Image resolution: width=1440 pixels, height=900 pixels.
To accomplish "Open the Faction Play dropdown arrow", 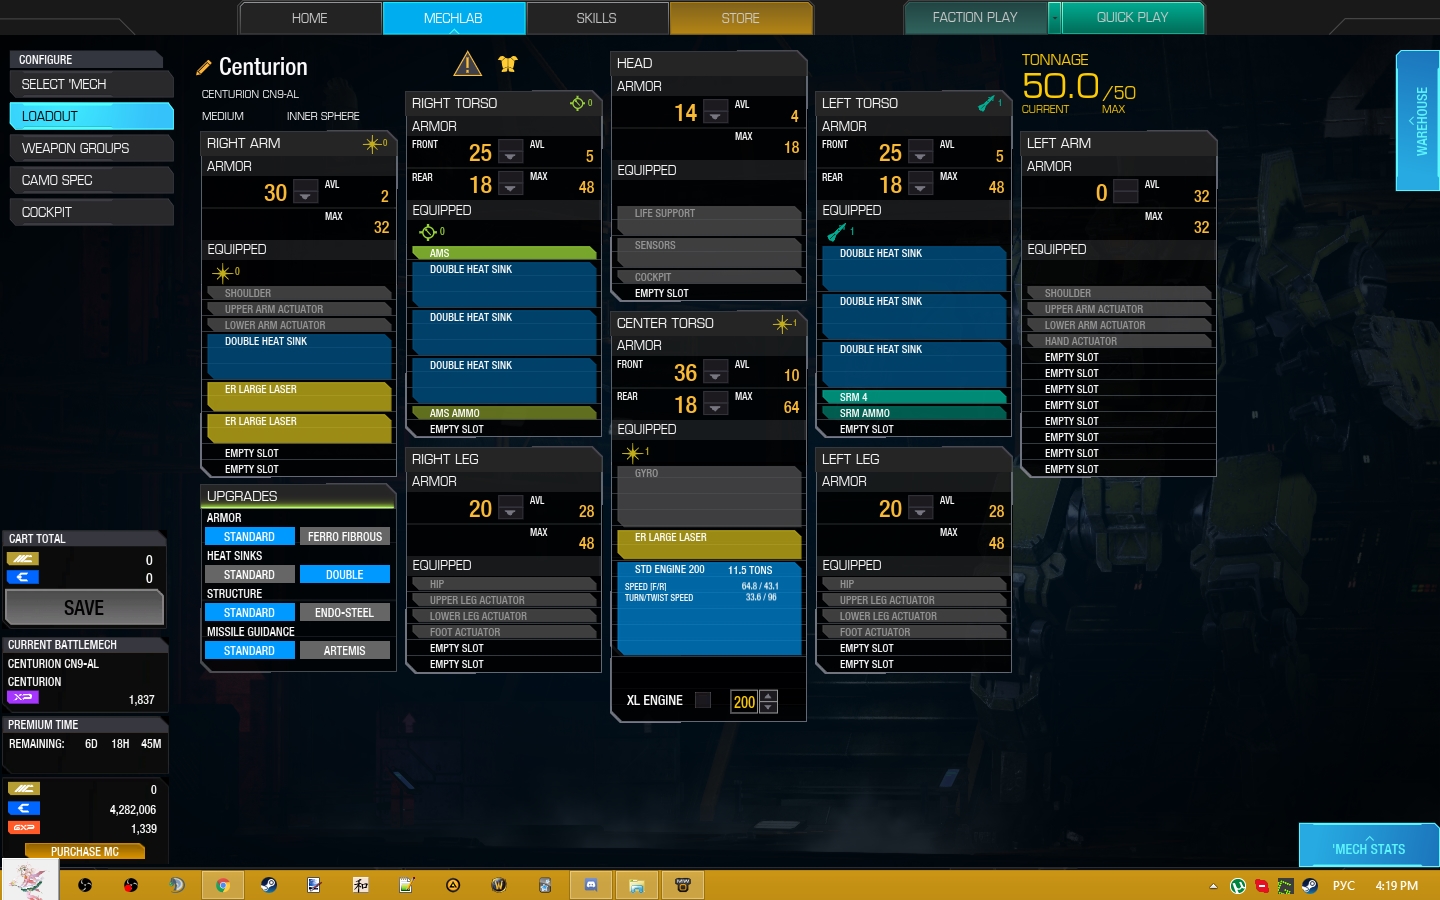I will click(1054, 18).
